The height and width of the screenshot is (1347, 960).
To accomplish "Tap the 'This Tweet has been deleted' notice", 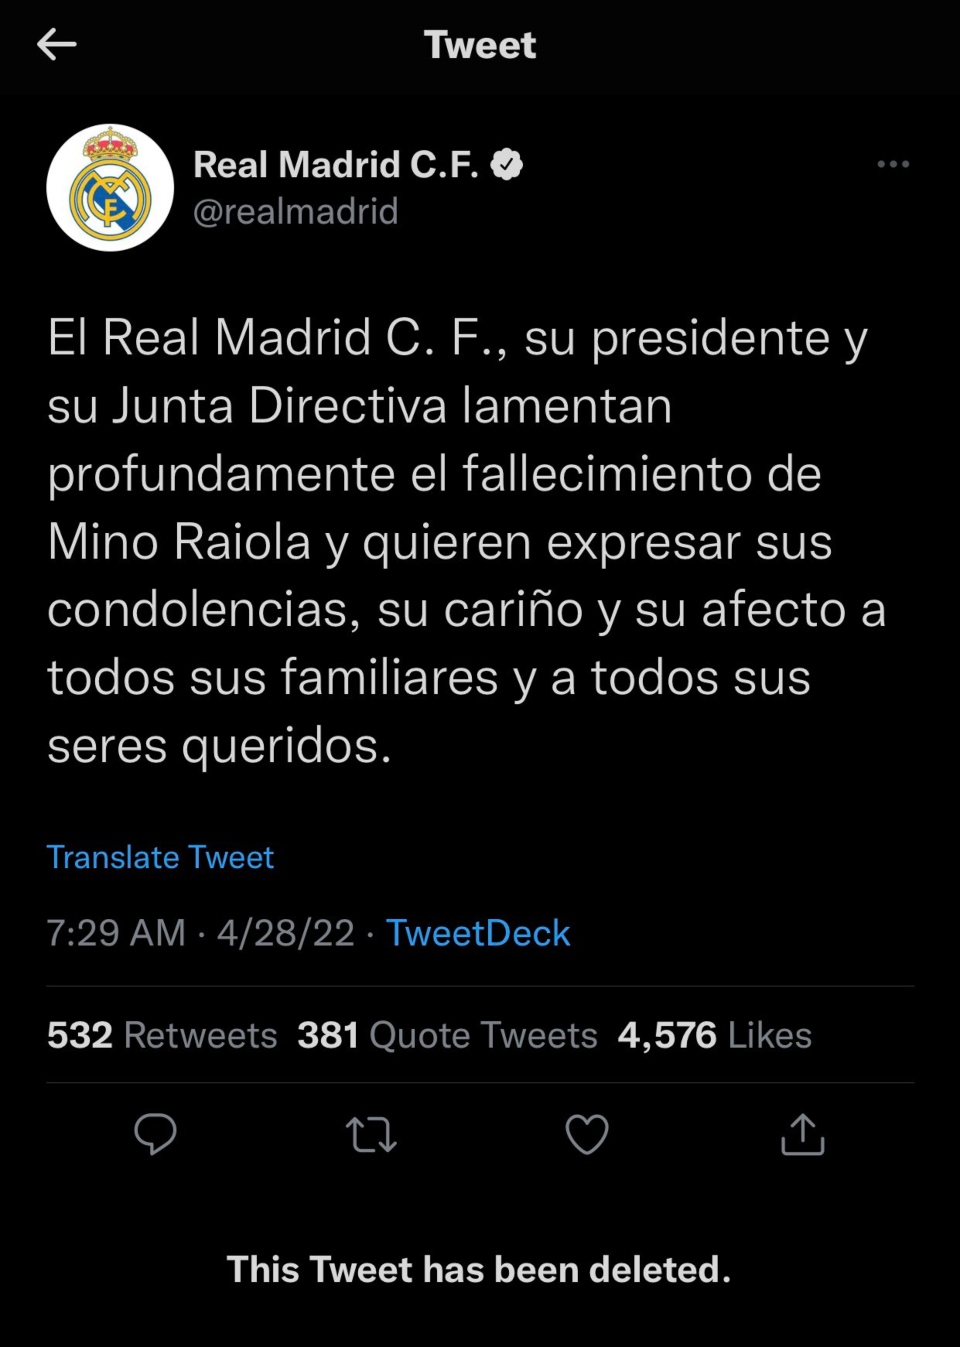I will [479, 1269].
